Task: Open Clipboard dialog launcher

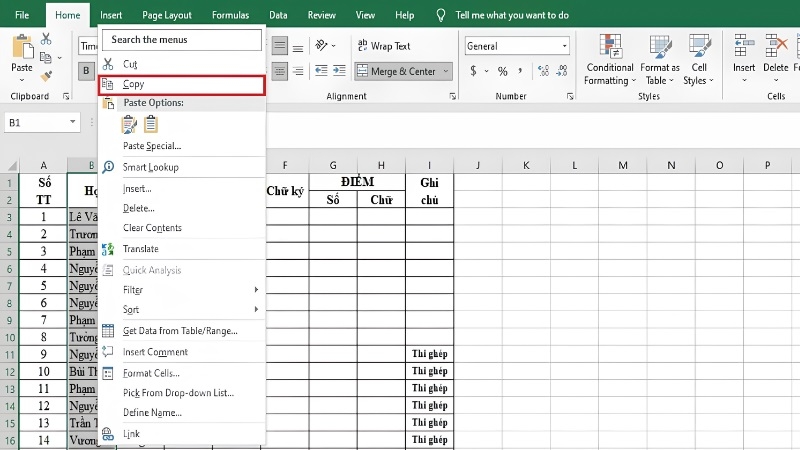Action: click(66, 96)
